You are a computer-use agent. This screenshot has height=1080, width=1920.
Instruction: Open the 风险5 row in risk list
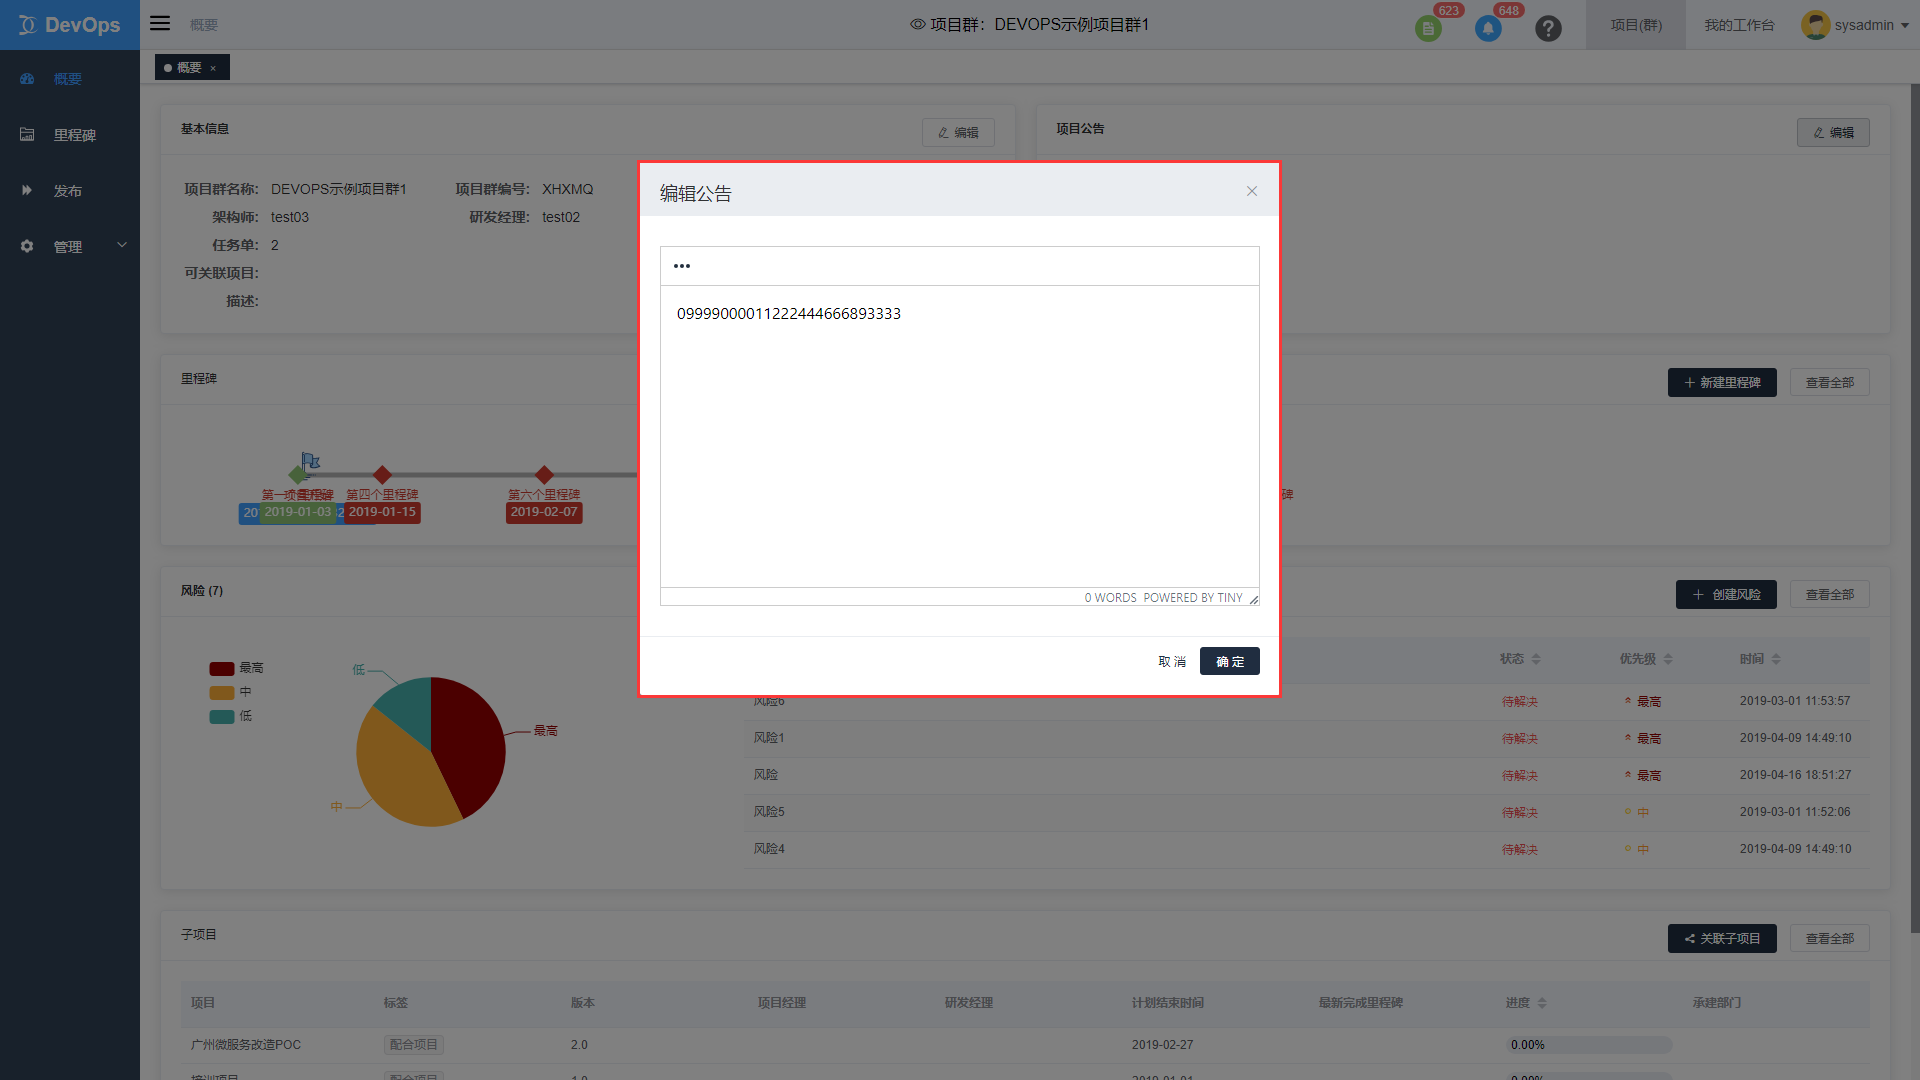(1306, 812)
